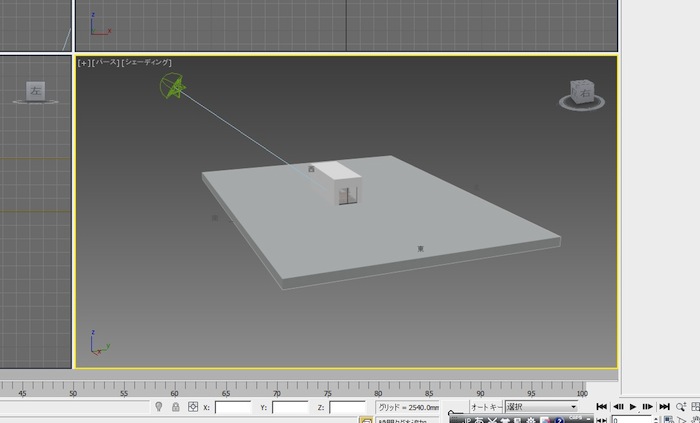
Task: Click the isolate selection lightbulb icon
Action: 158,407
